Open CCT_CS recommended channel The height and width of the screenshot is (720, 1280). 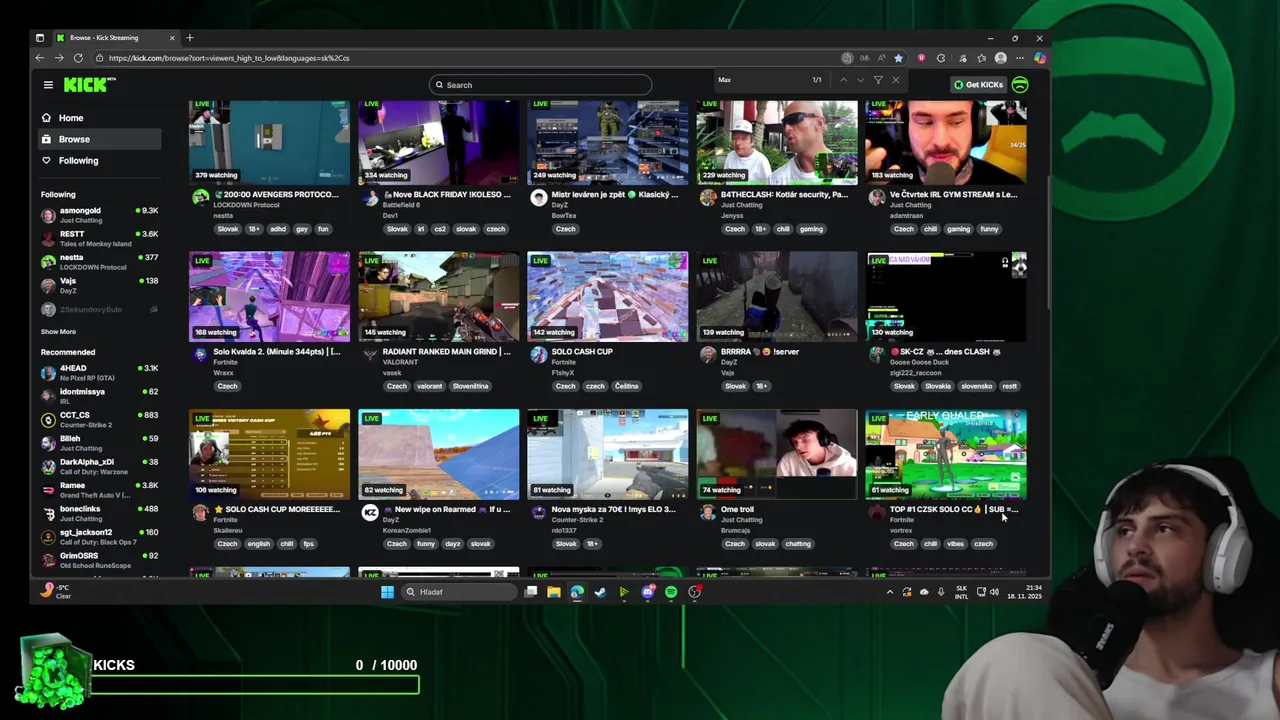(100, 419)
